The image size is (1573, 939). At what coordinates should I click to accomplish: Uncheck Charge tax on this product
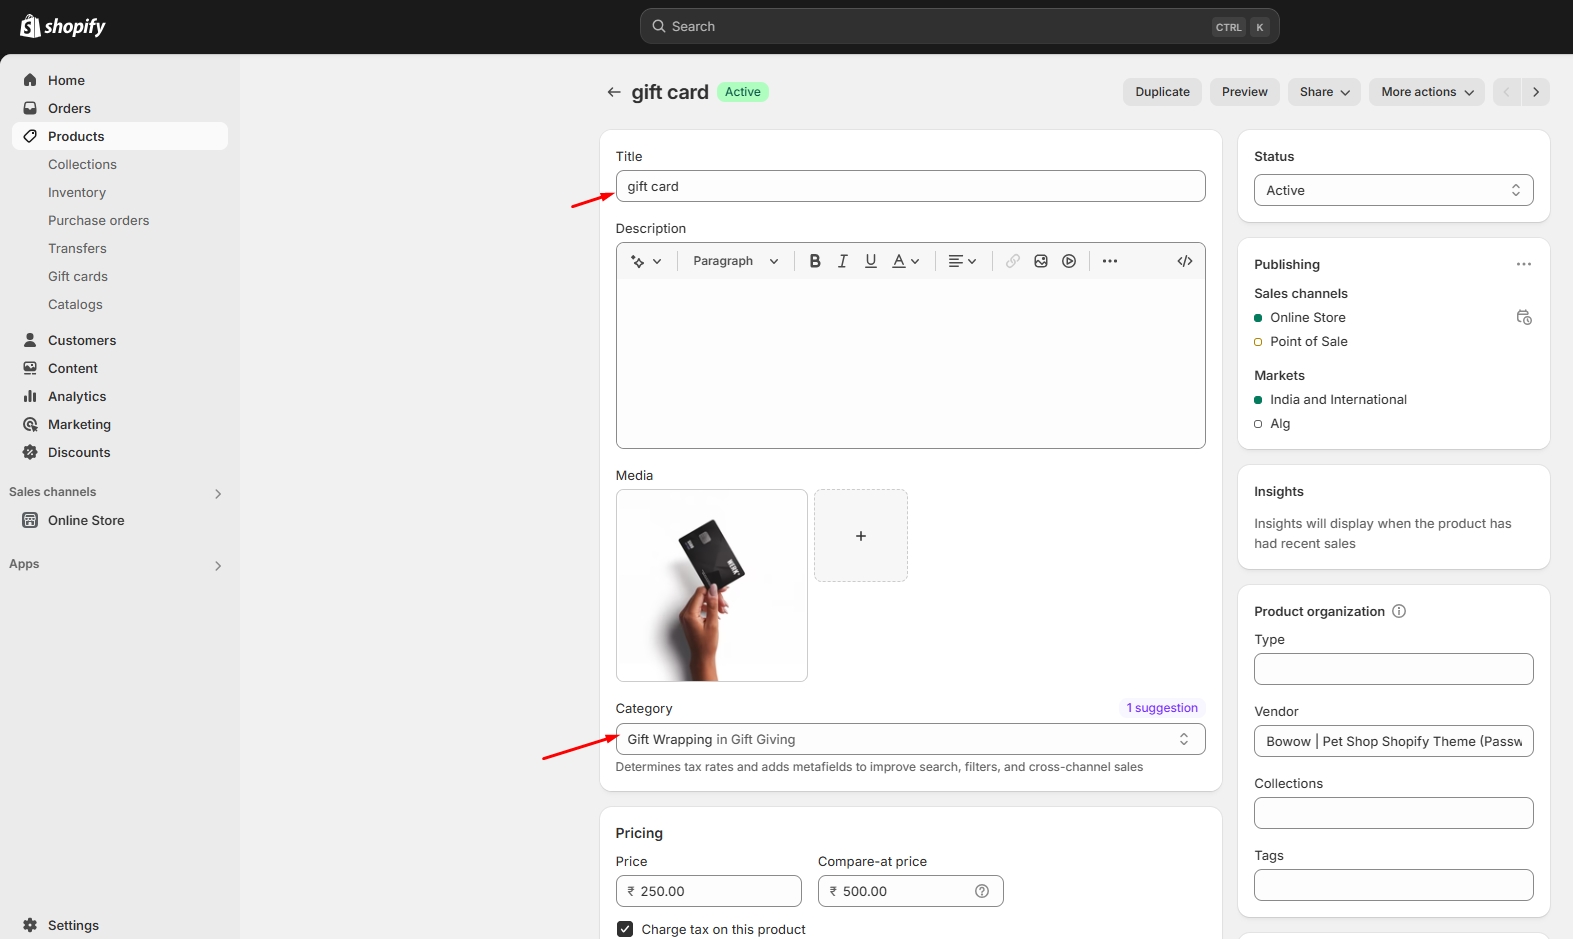pos(625,929)
